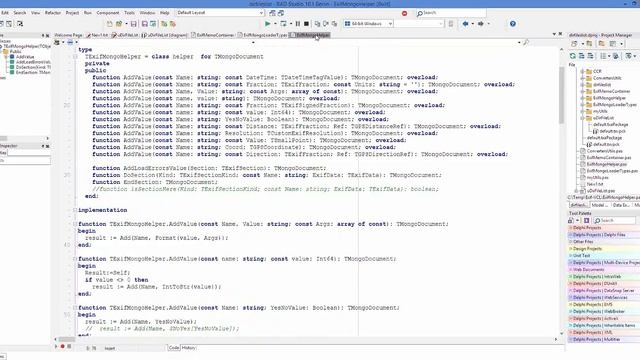The height and width of the screenshot is (360, 640).
Task: Click the editor vertical scrollbar
Action: 561,192
